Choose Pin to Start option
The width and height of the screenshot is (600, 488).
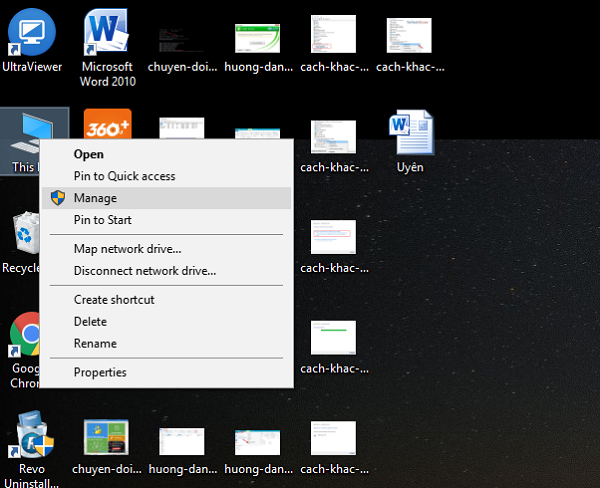click(x=102, y=220)
